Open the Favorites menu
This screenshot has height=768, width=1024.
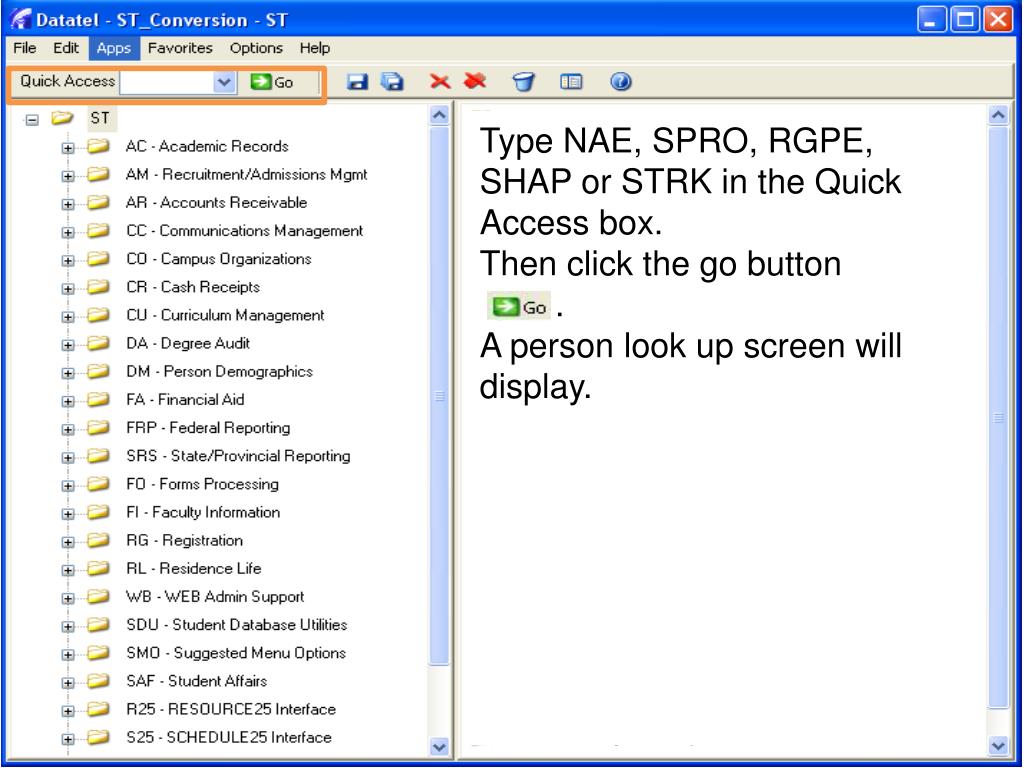pyautogui.click(x=180, y=48)
